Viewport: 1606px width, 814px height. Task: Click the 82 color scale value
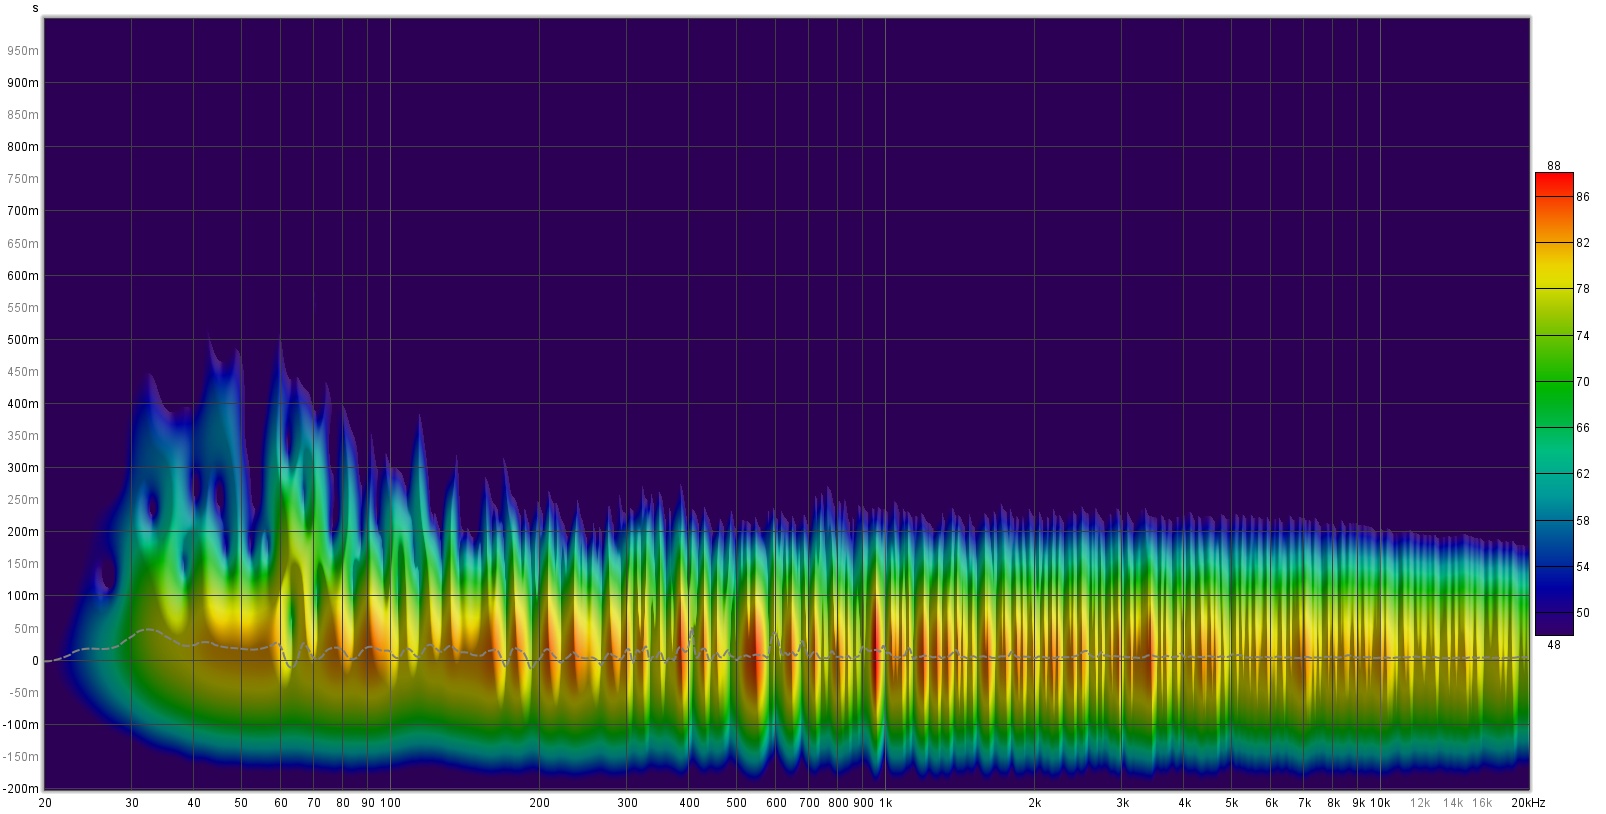[1583, 243]
